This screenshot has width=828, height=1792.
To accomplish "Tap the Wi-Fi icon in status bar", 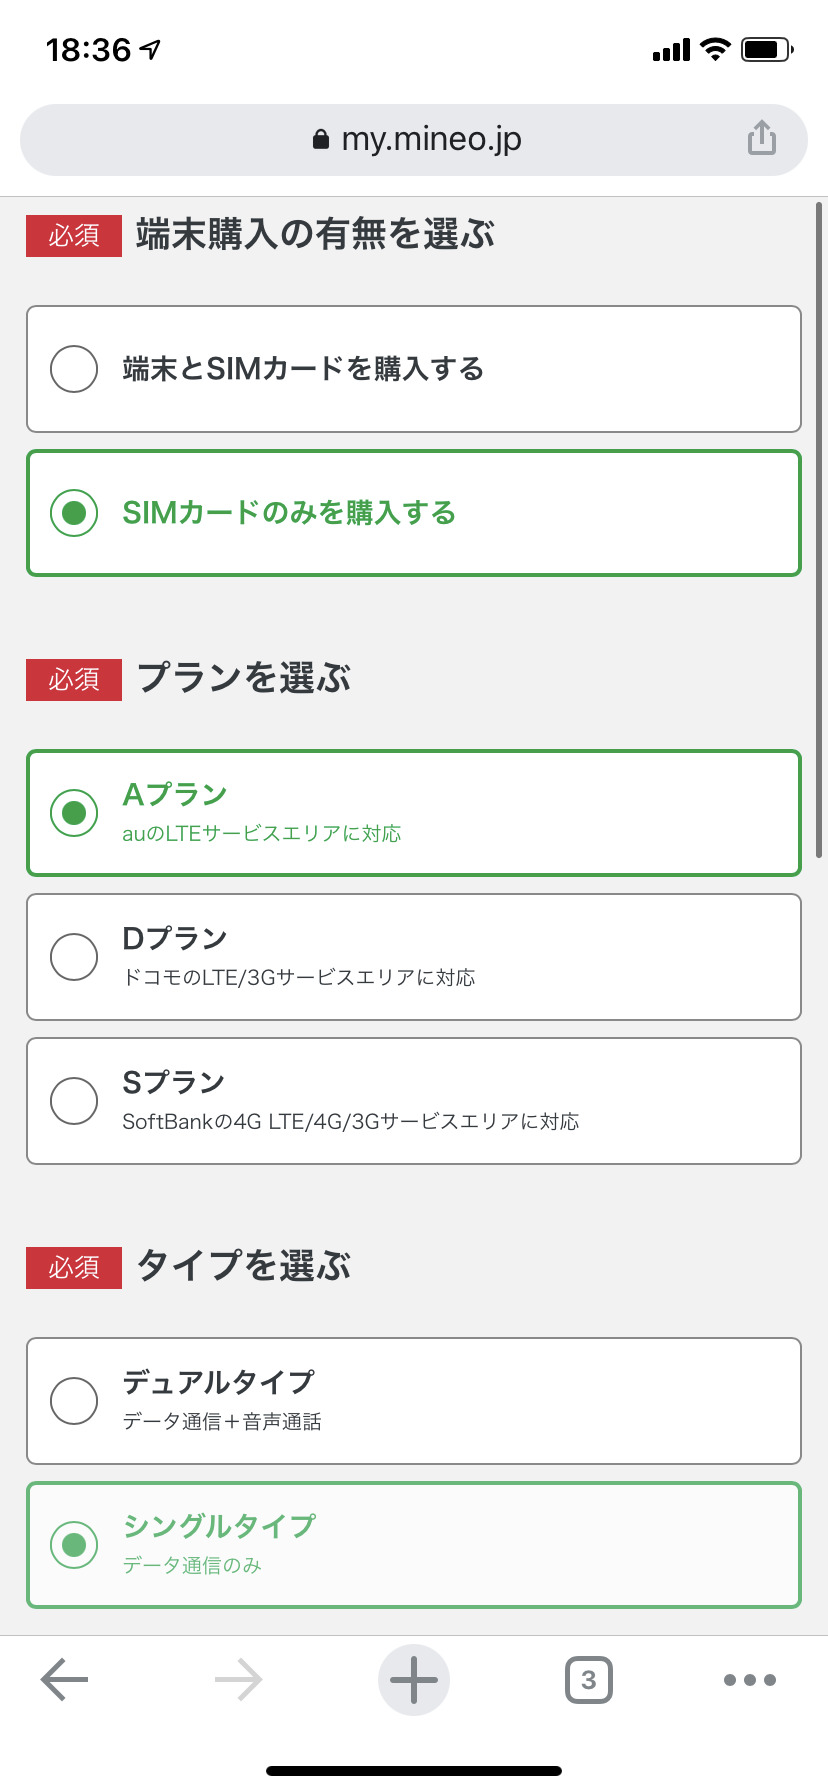I will pos(715,49).
